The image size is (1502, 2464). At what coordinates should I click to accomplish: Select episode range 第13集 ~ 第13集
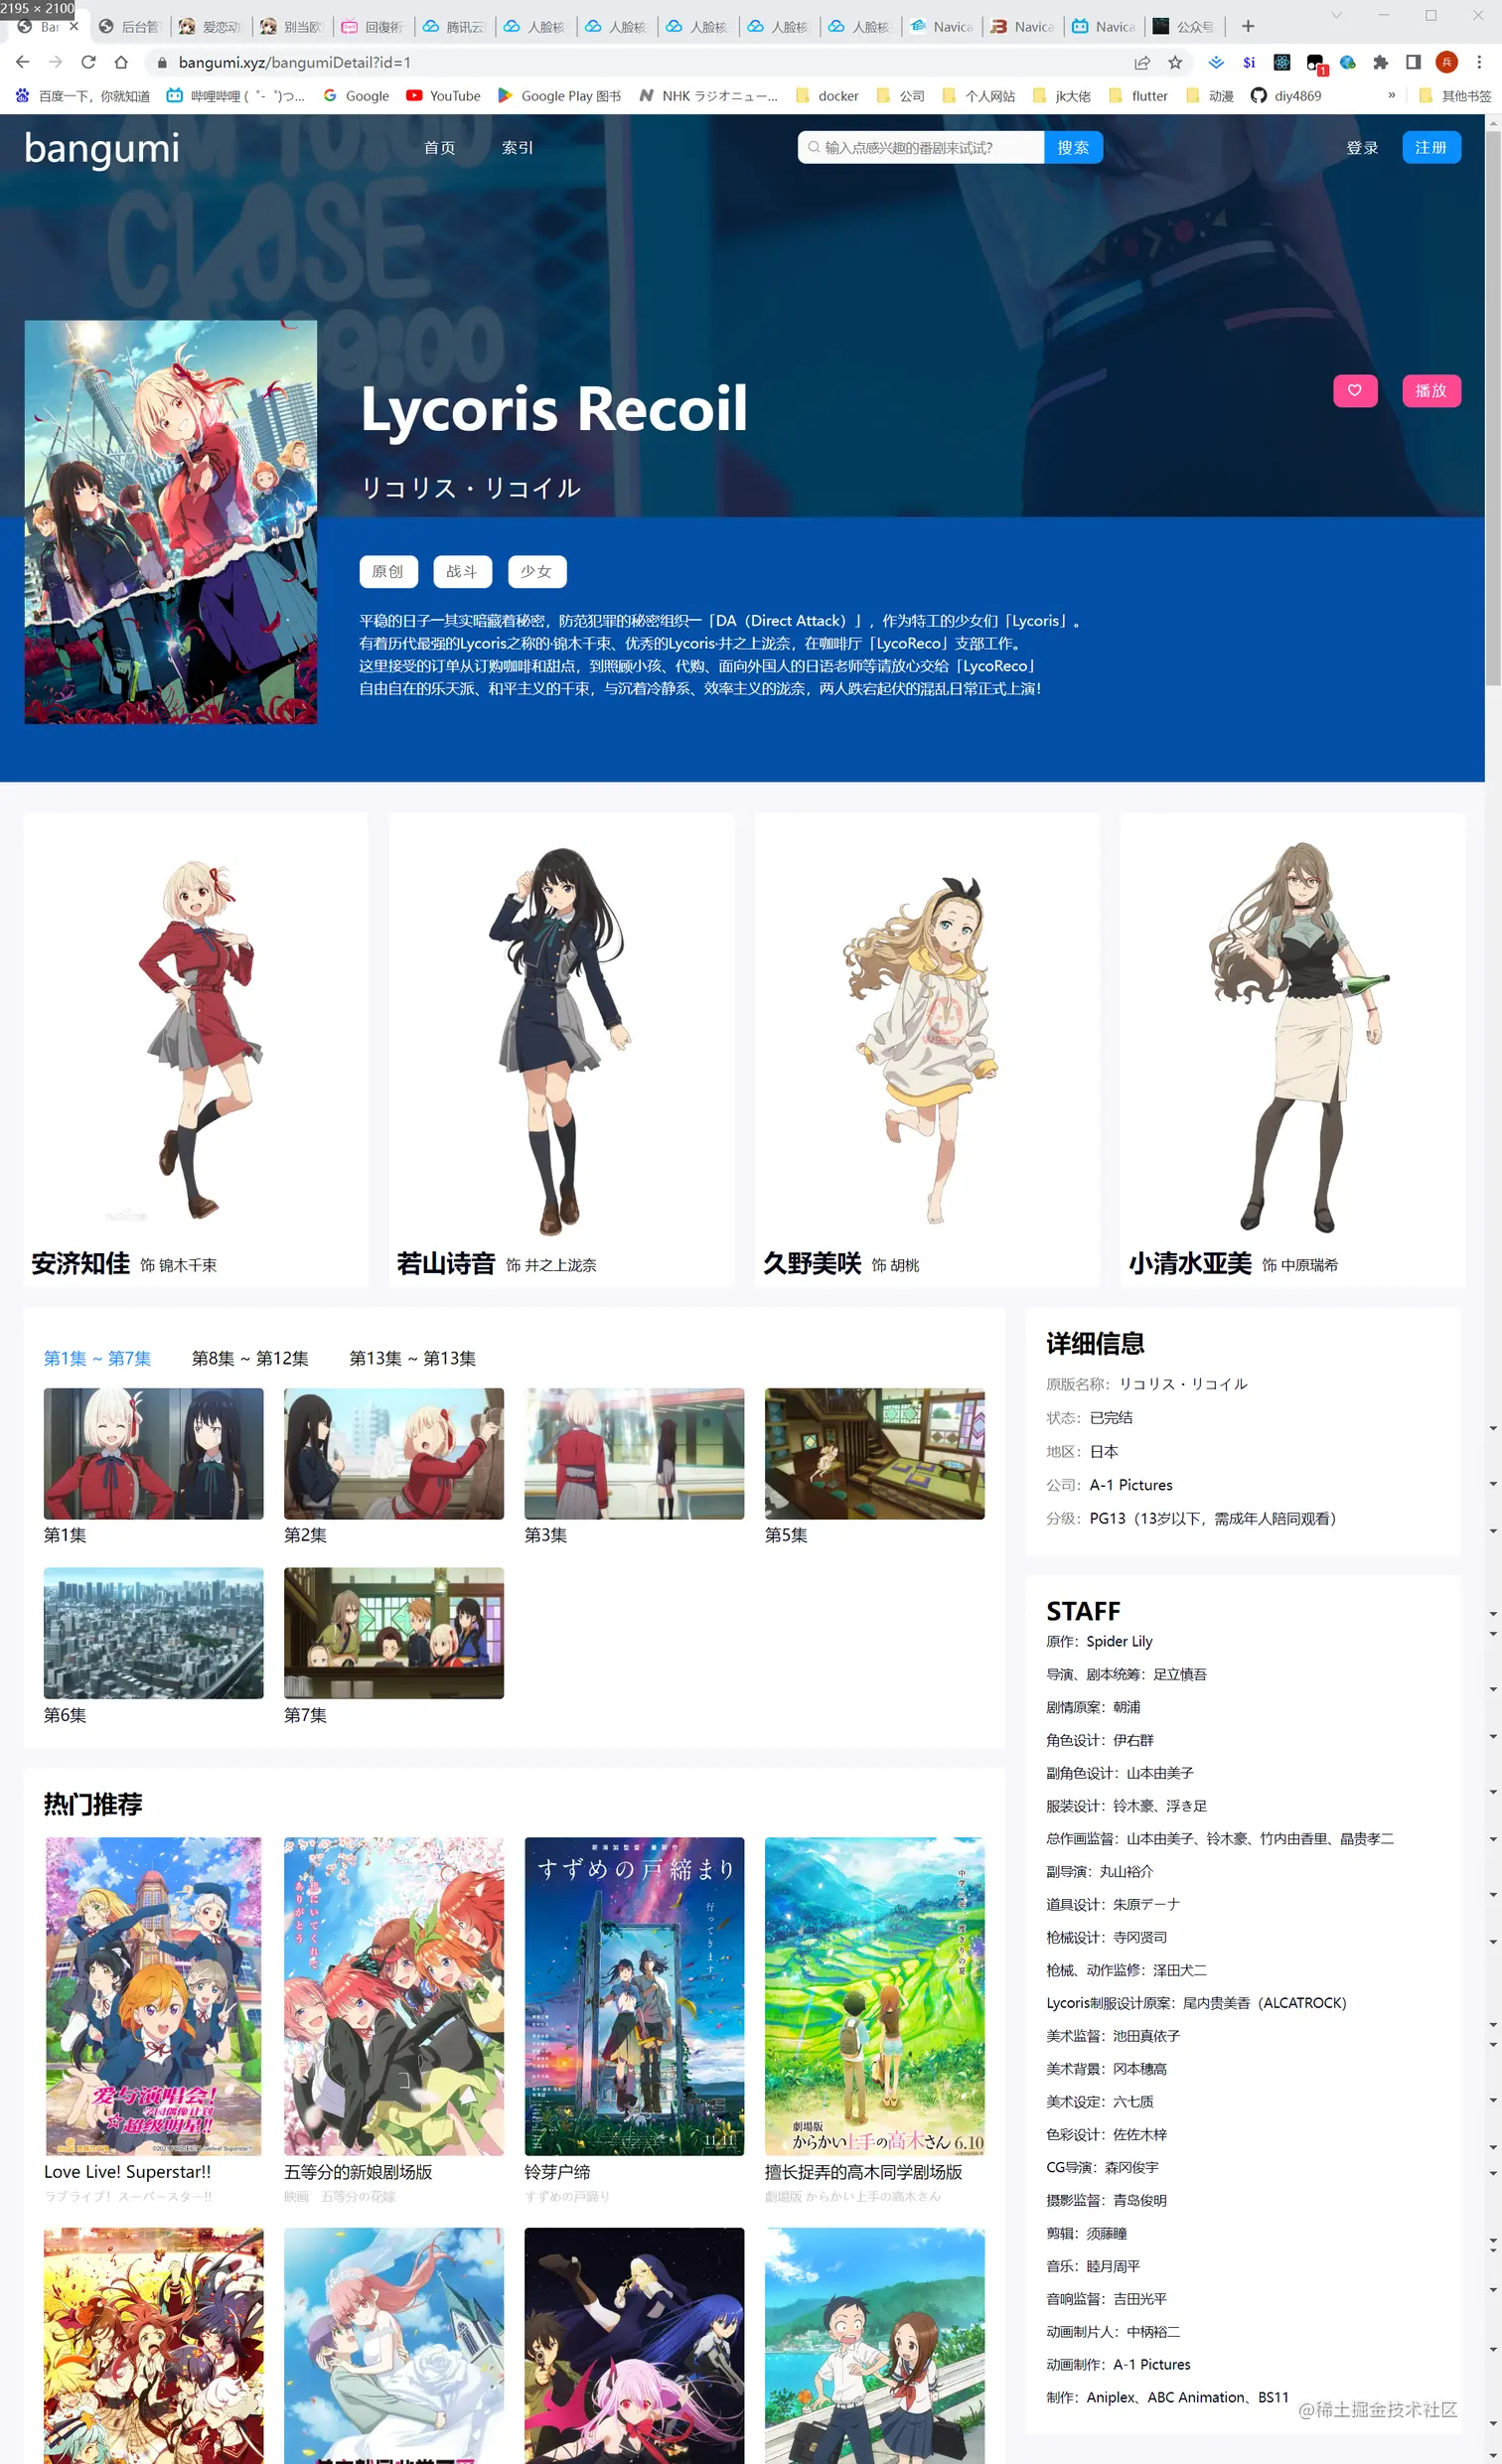412,1358
